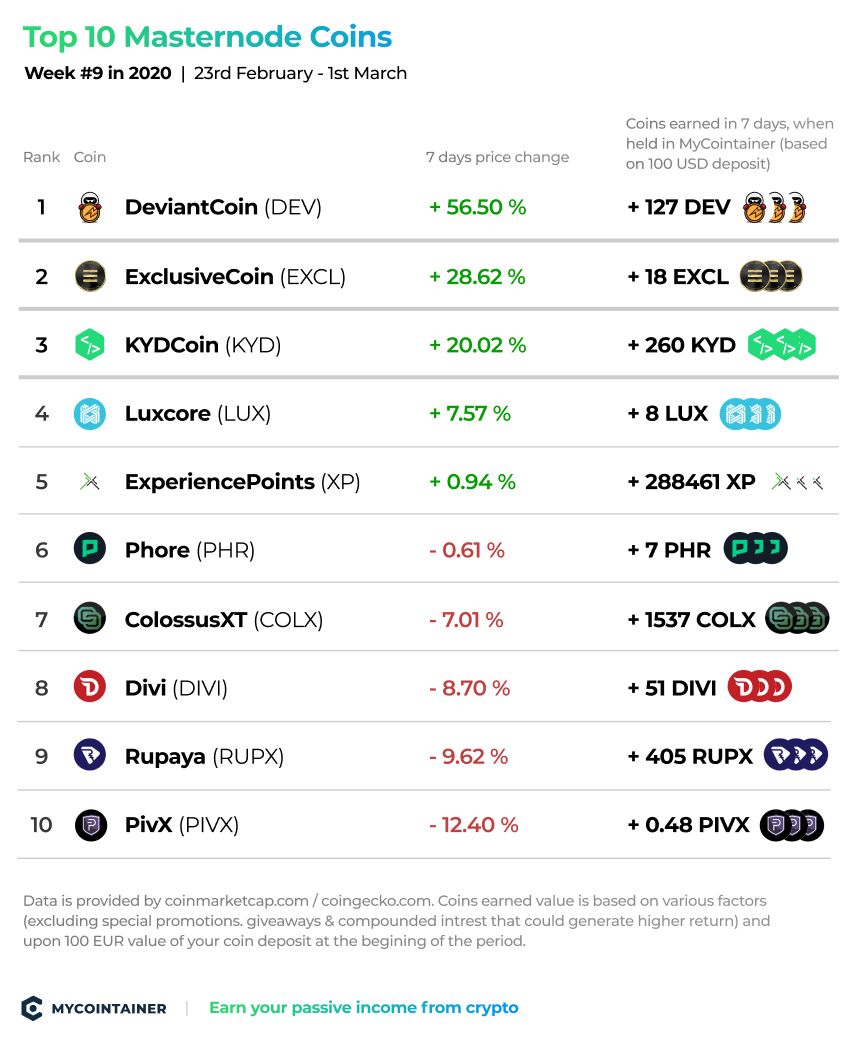Click the ColossusXT dark green icon
Image resolution: width=859 pixels, height=1055 pixels.
(89, 618)
